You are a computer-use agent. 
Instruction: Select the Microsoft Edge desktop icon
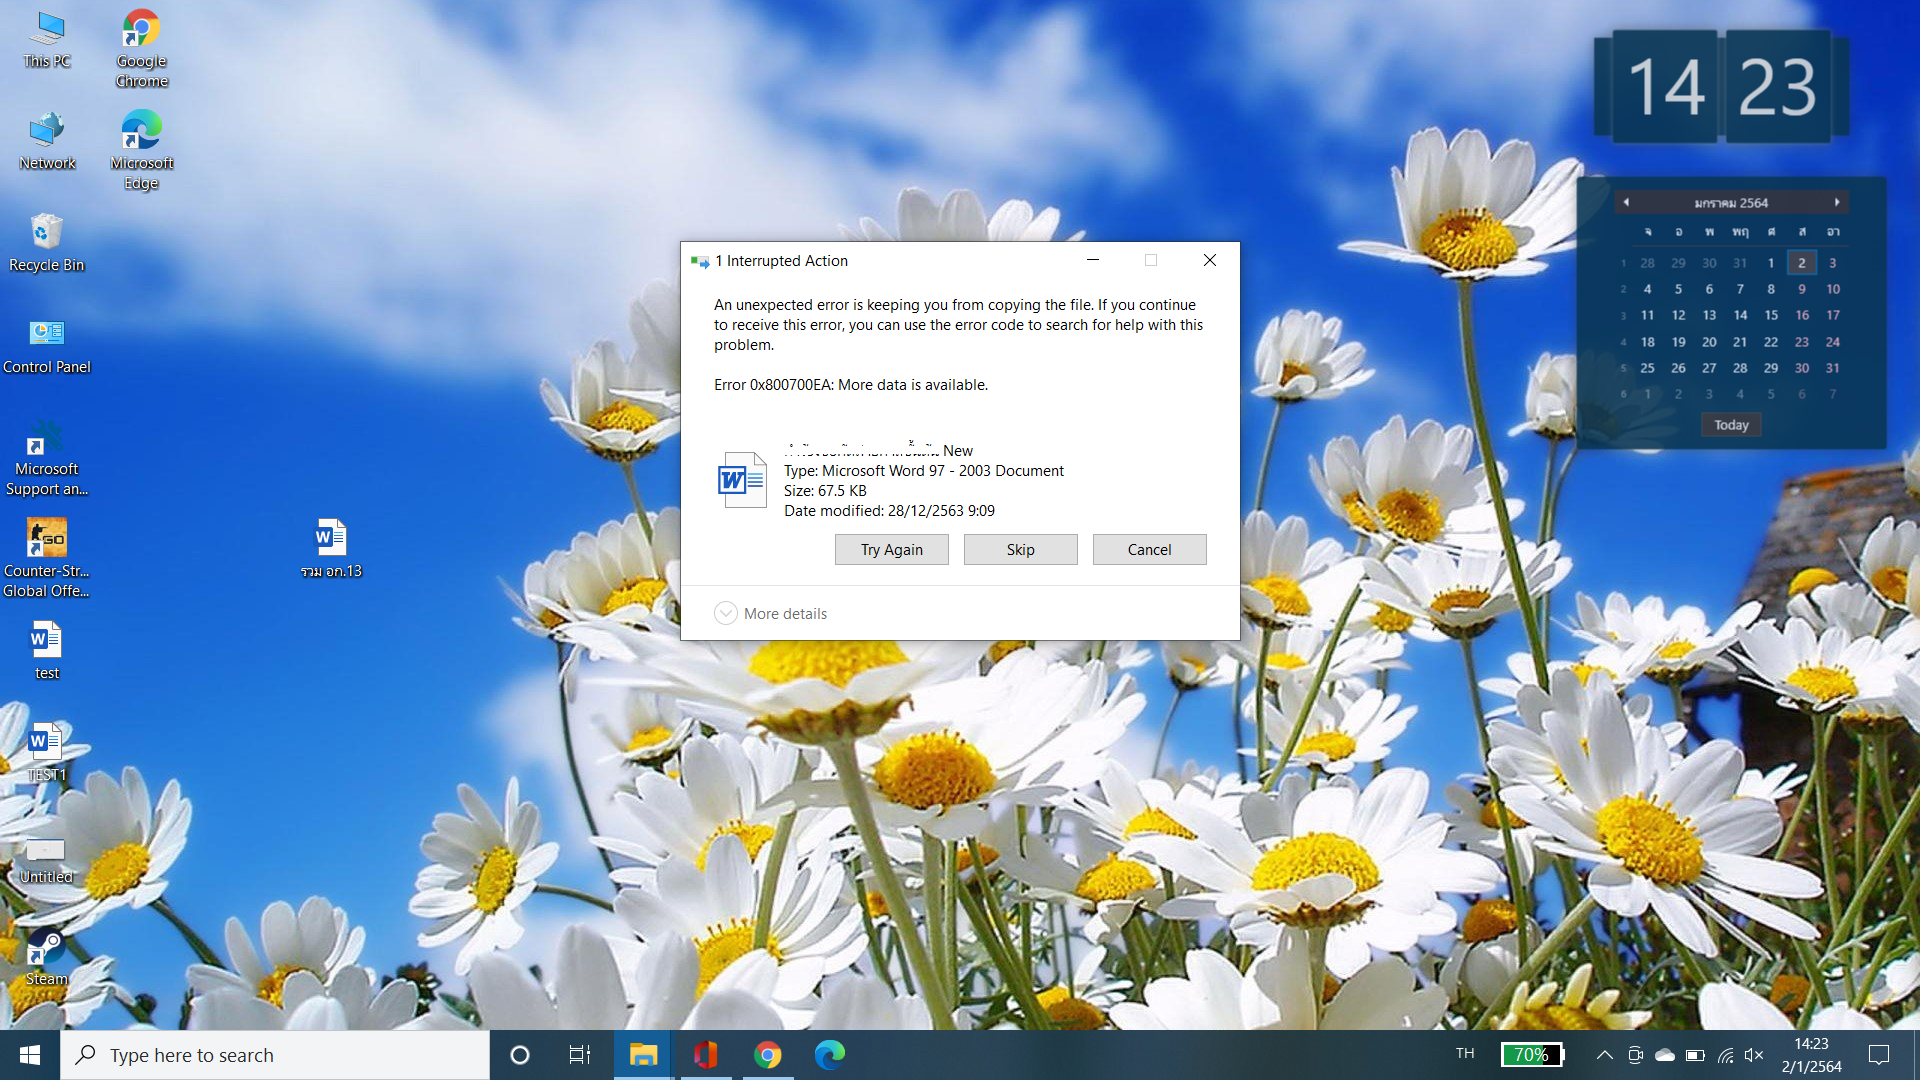141,150
